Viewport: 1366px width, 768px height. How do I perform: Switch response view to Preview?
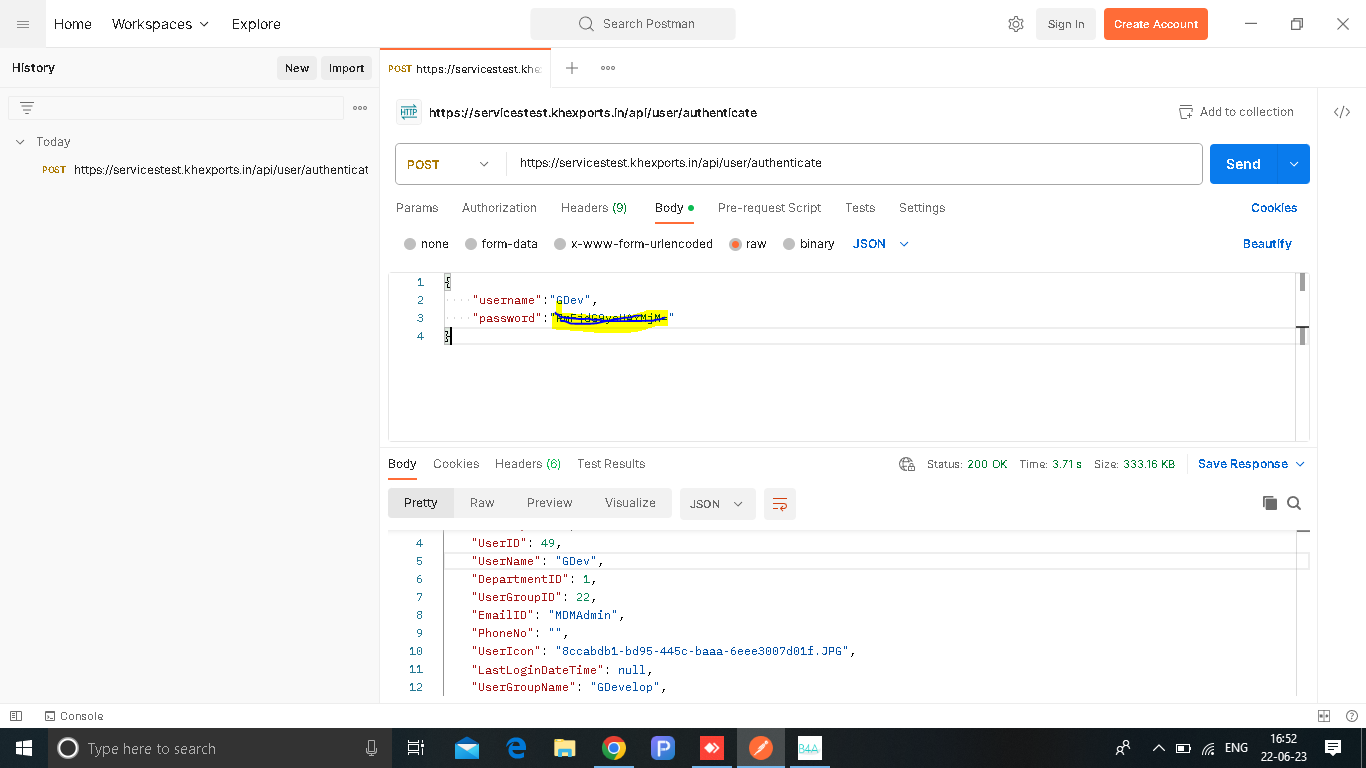(x=550, y=503)
